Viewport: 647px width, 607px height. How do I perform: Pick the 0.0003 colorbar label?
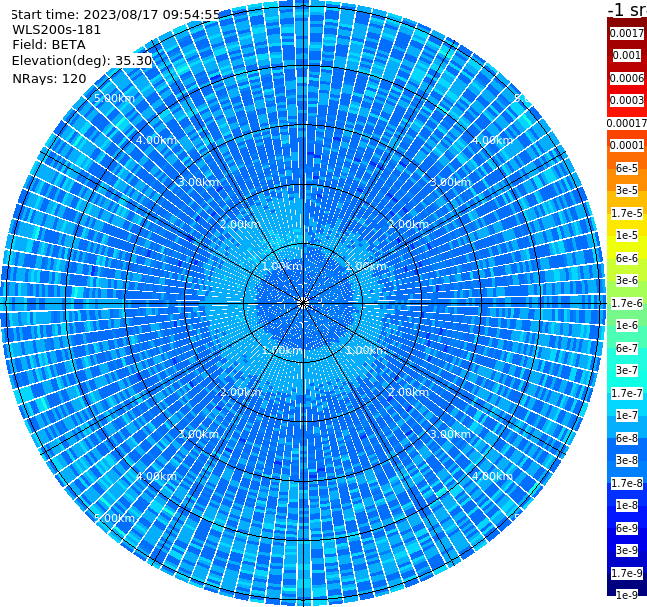(x=627, y=100)
